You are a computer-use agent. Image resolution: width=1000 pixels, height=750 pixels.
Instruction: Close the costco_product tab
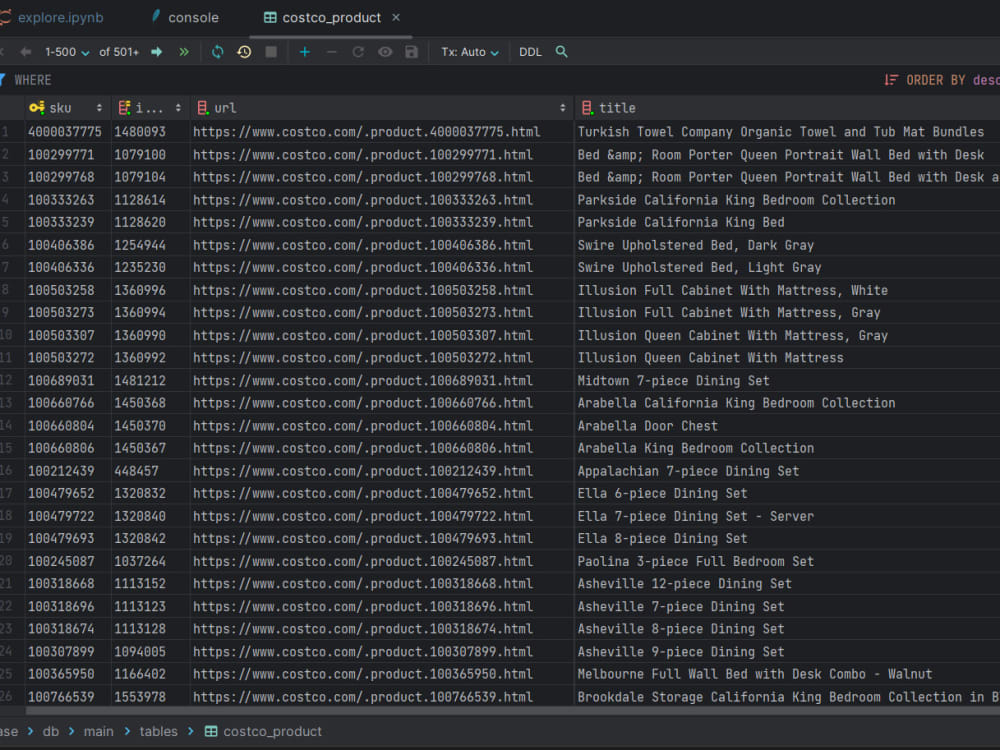click(x=396, y=17)
